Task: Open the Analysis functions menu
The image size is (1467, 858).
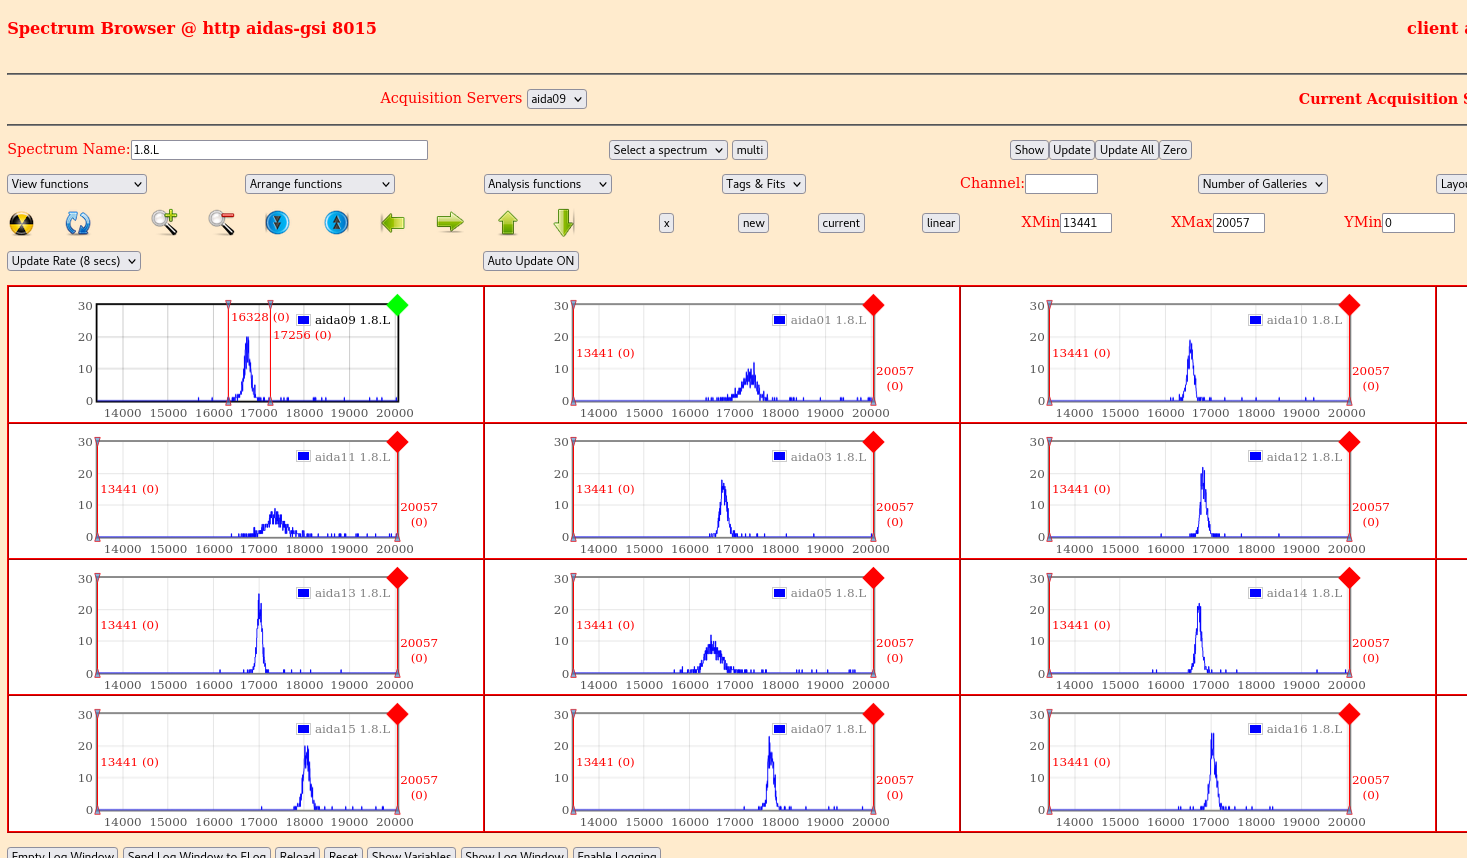Action: (x=547, y=184)
